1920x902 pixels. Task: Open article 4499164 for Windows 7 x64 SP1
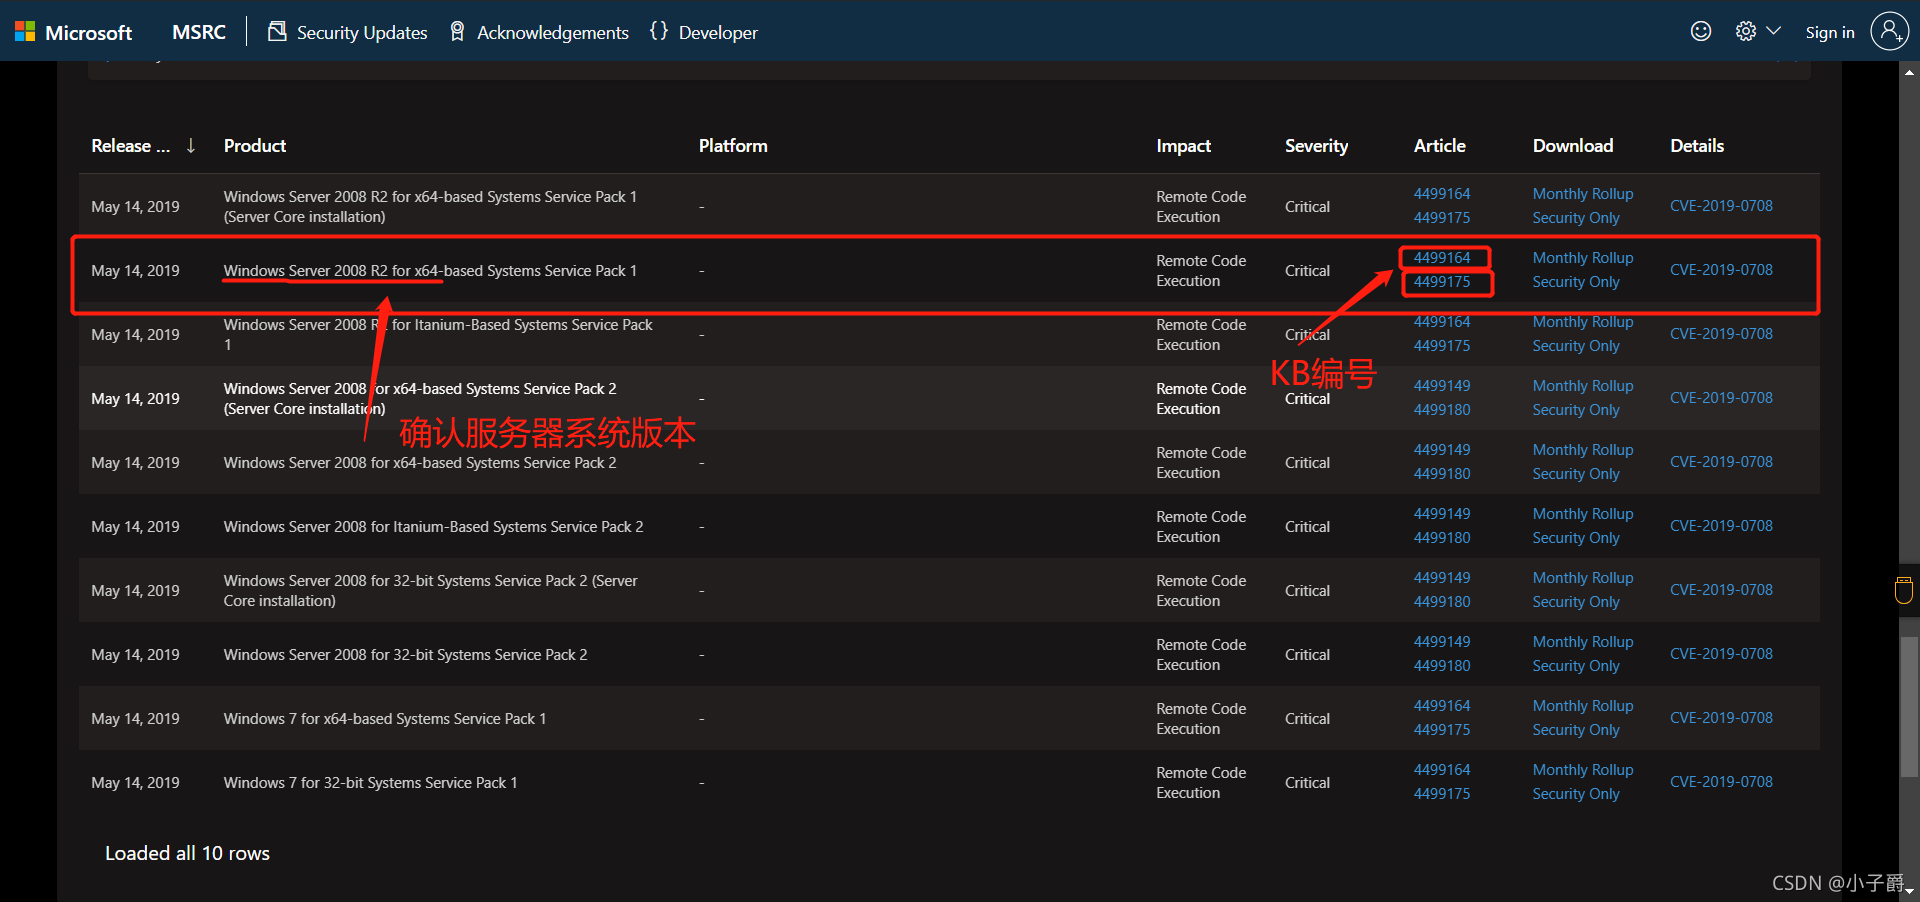coord(1442,706)
